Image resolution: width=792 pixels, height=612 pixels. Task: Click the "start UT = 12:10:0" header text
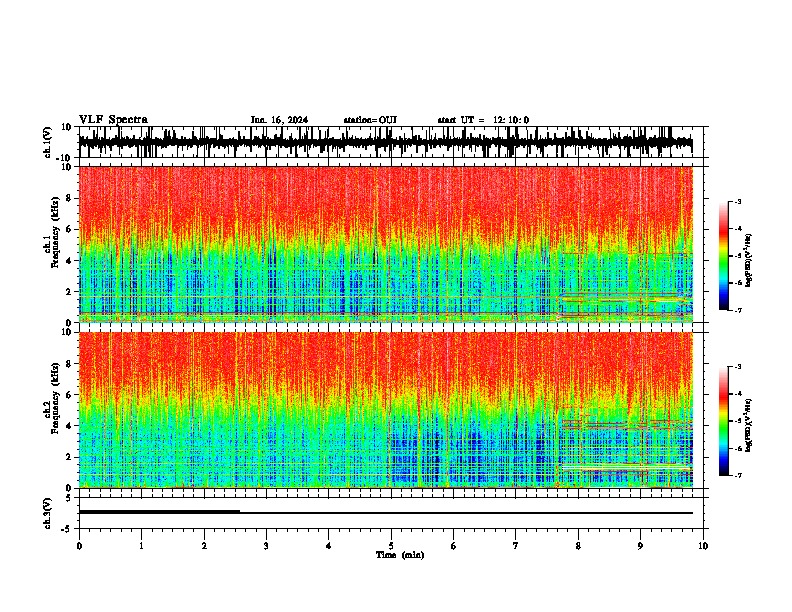tap(483, 120)
